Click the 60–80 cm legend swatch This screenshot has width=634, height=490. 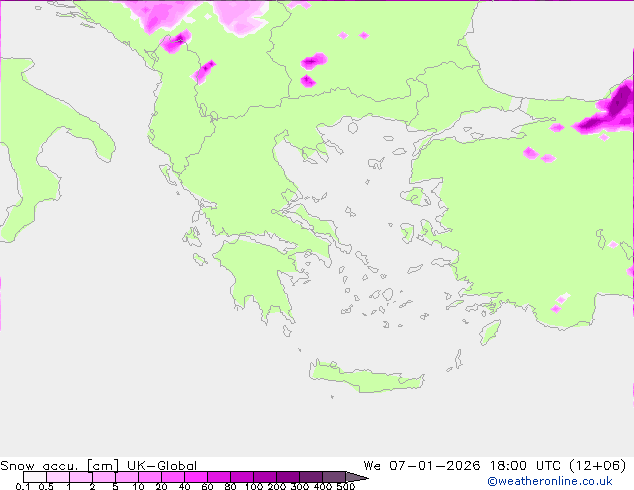pyautogui.click(x=219, y=477)
